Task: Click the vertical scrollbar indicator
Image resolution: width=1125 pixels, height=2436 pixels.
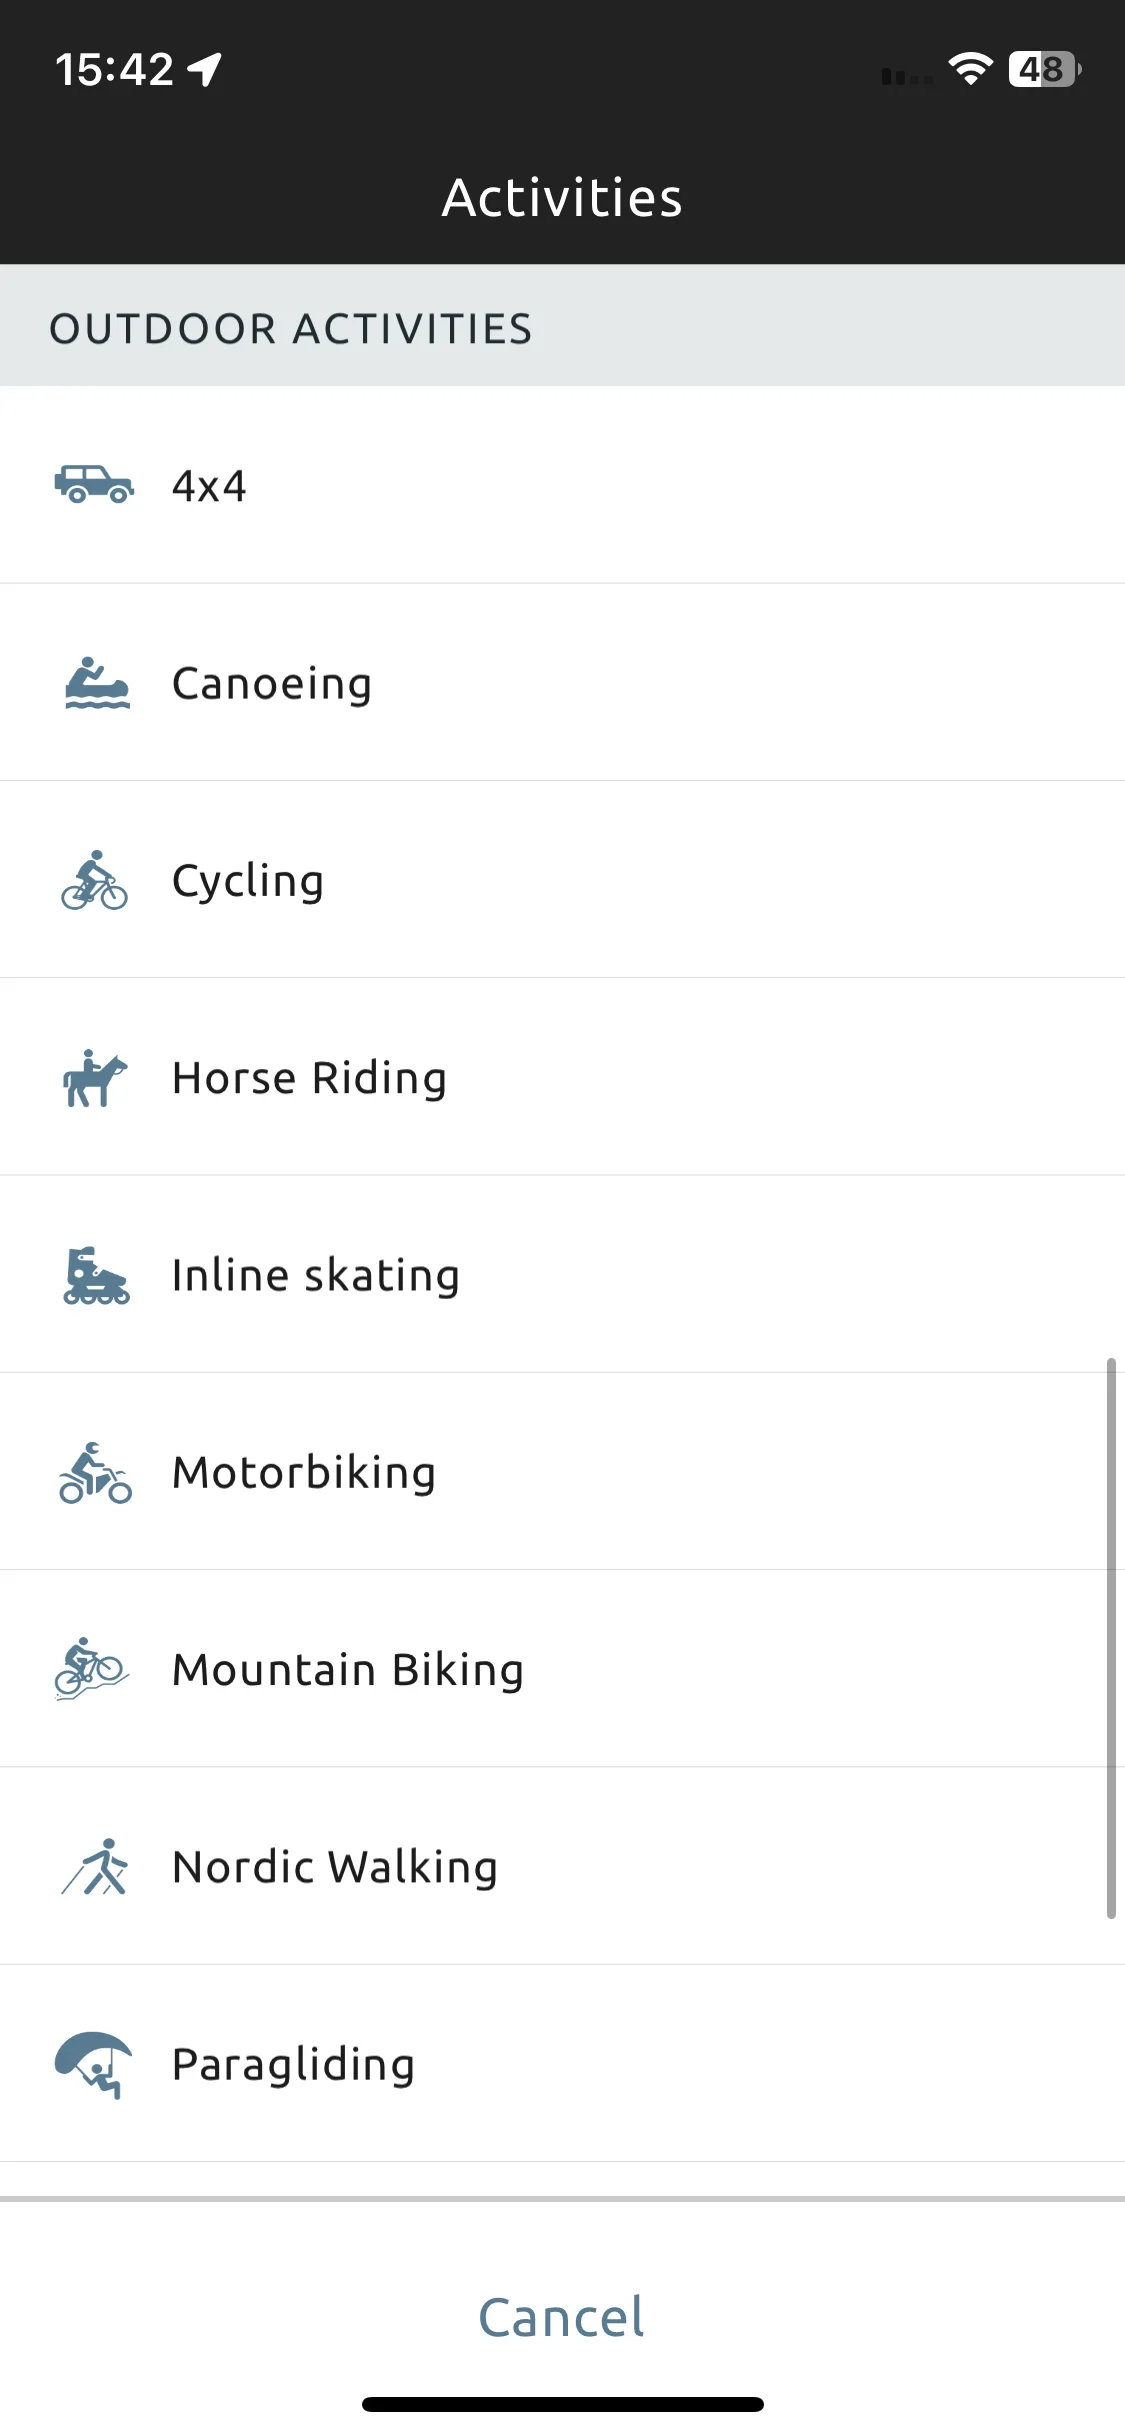Action: click(1111, 1639)
